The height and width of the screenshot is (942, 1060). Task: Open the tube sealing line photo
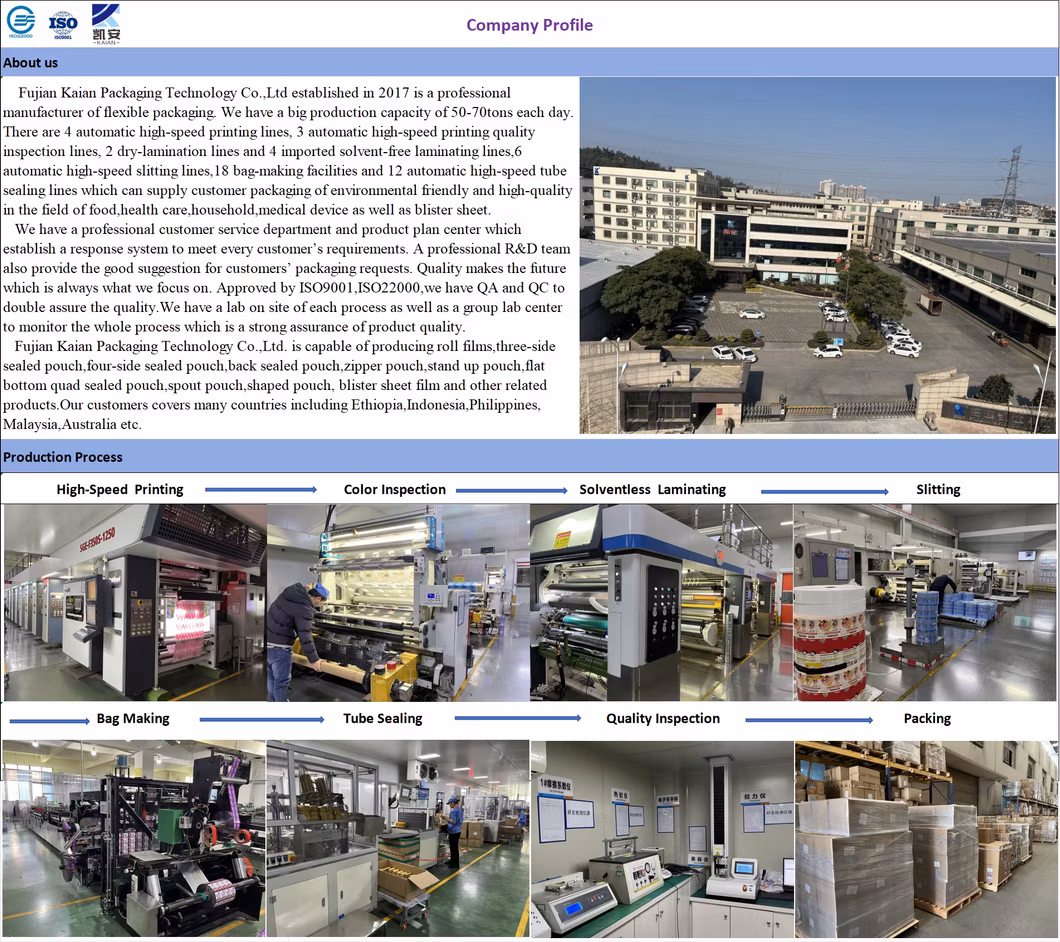click(x=398, y=839)
